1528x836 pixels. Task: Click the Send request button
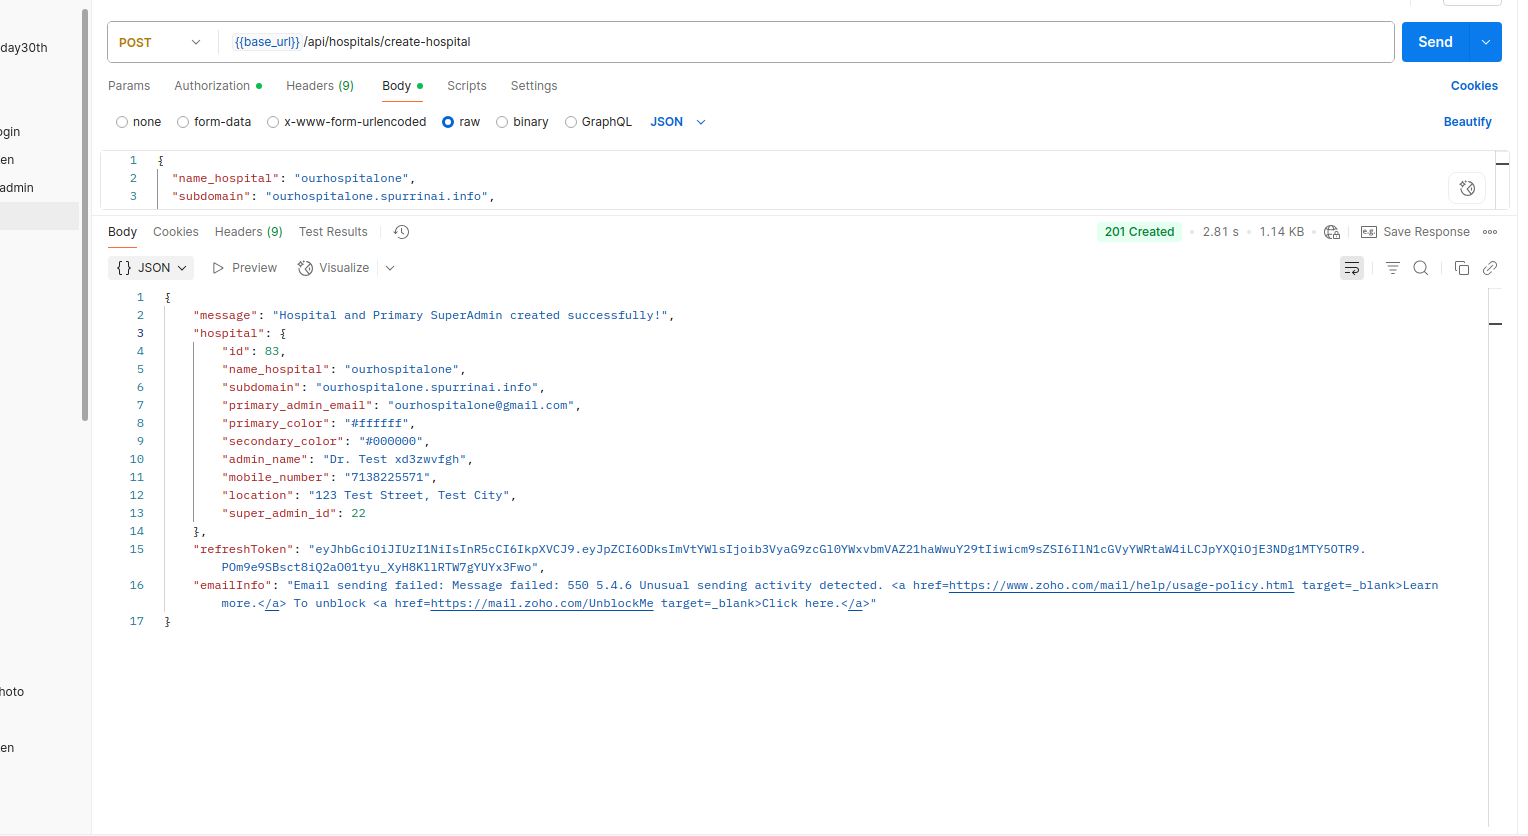pos(1434,42)
